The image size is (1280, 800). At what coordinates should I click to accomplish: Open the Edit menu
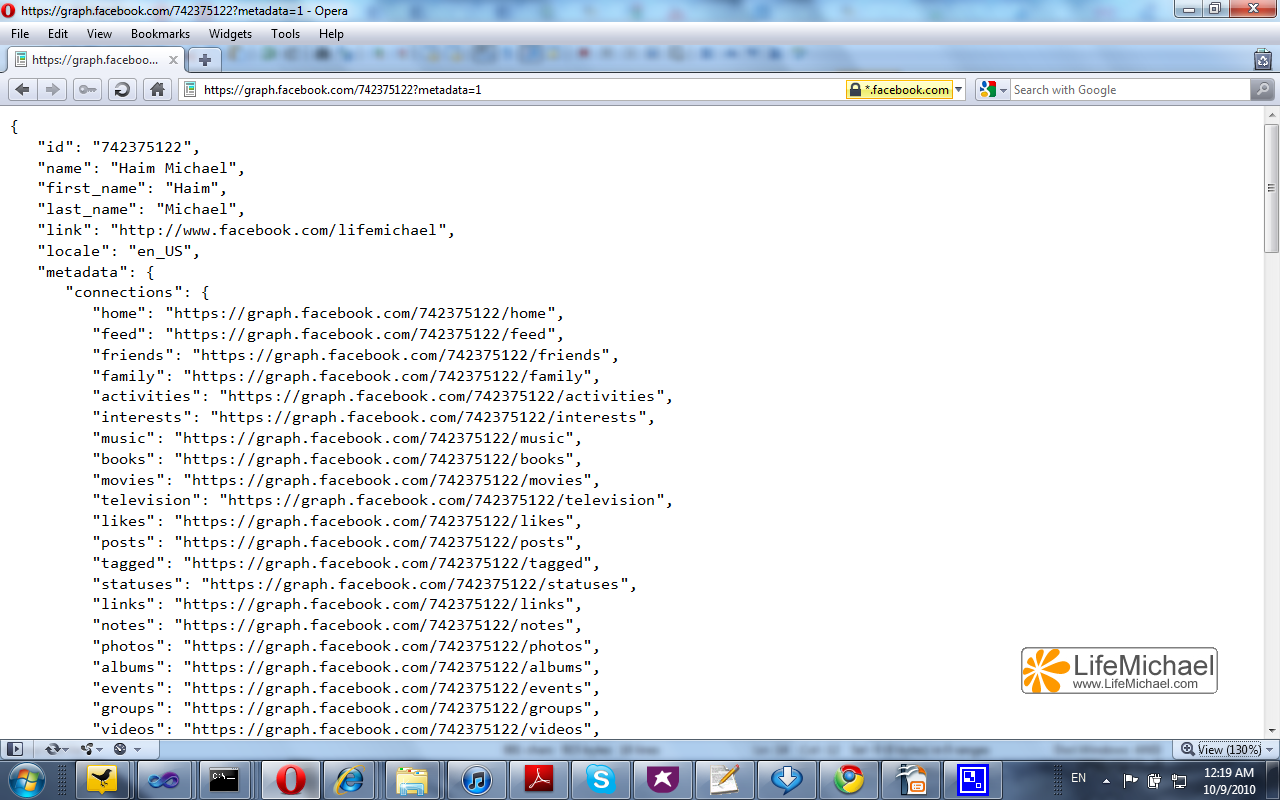(x=58, y=33)
